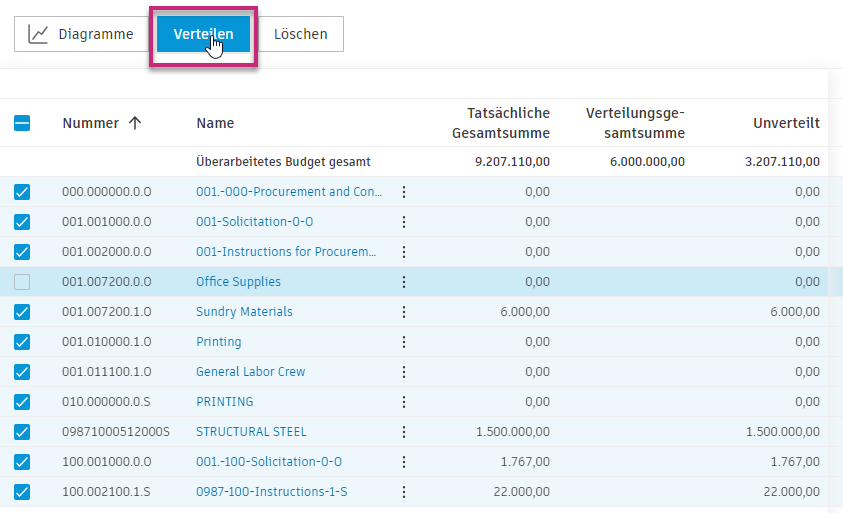Open the three-dot menu for Office Supplies
Image resolution: width=843 pixels, height=518 pixels.
pyautogui.click(x=404, y=282)
